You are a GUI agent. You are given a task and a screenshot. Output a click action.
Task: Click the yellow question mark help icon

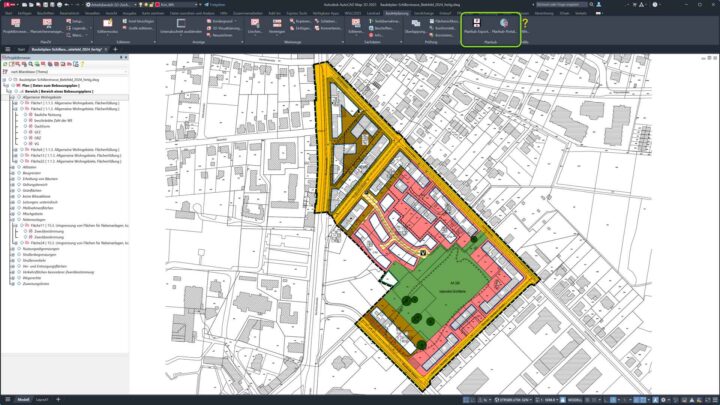click(x=525, y=23)
